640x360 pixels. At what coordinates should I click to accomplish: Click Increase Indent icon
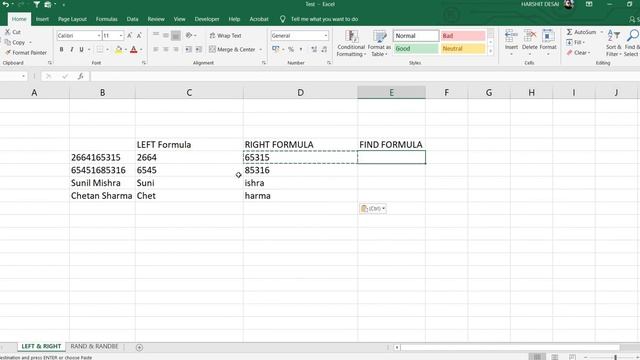(198, 49)
